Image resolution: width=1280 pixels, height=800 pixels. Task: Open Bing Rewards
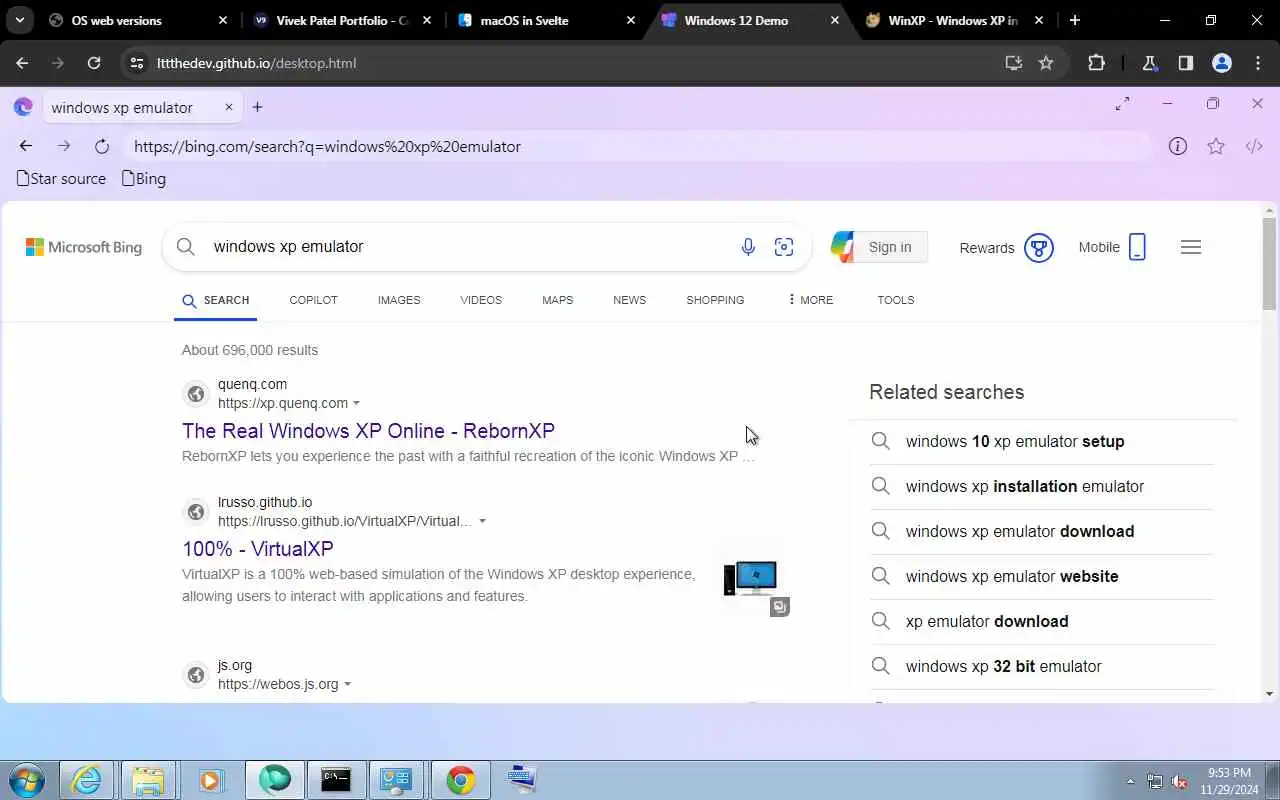point(1006,247)
